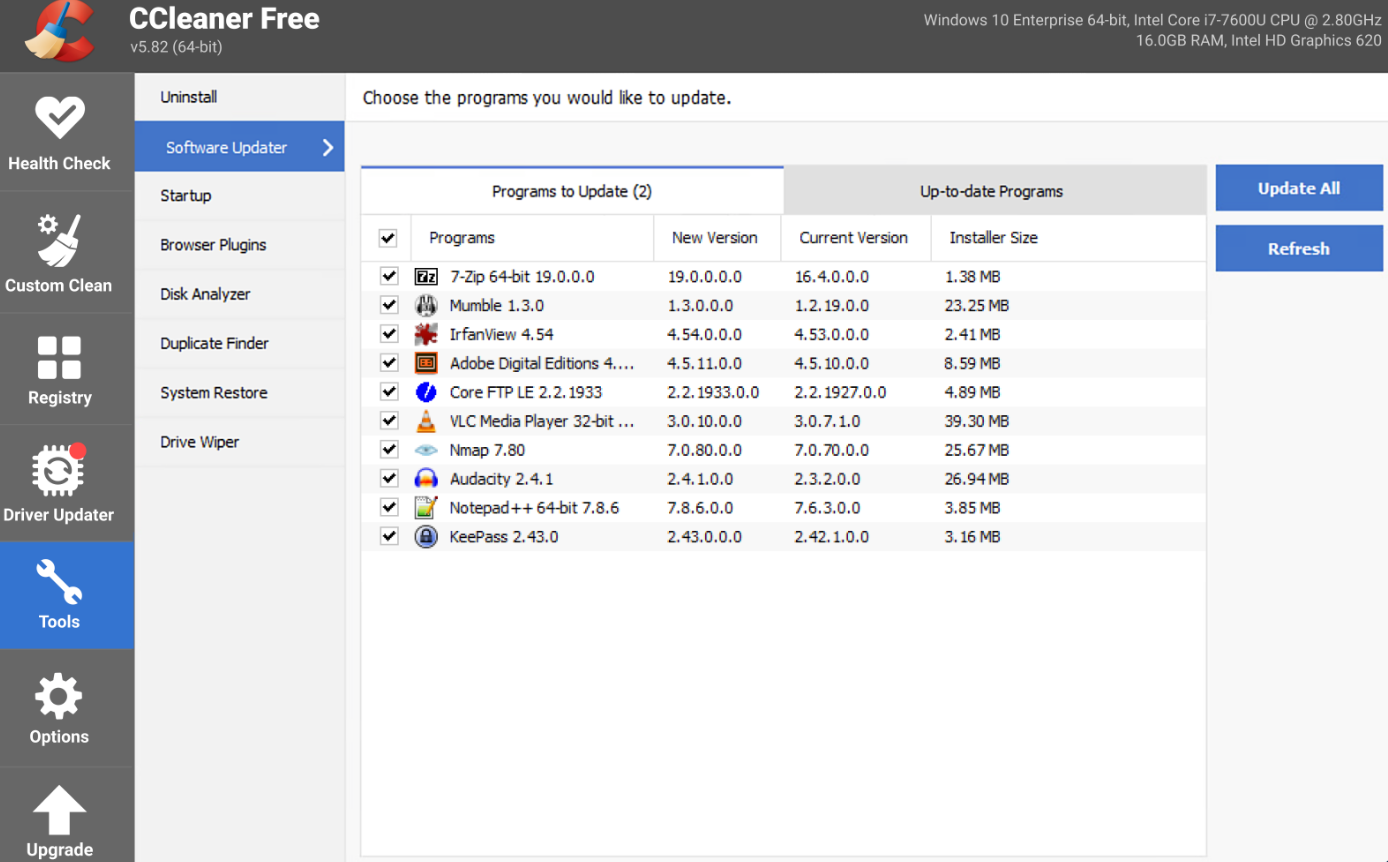This screenshot has width=1388, height=862.
Task: Toggle the select-all programs checkbox
Action: (x=388, y=238)
